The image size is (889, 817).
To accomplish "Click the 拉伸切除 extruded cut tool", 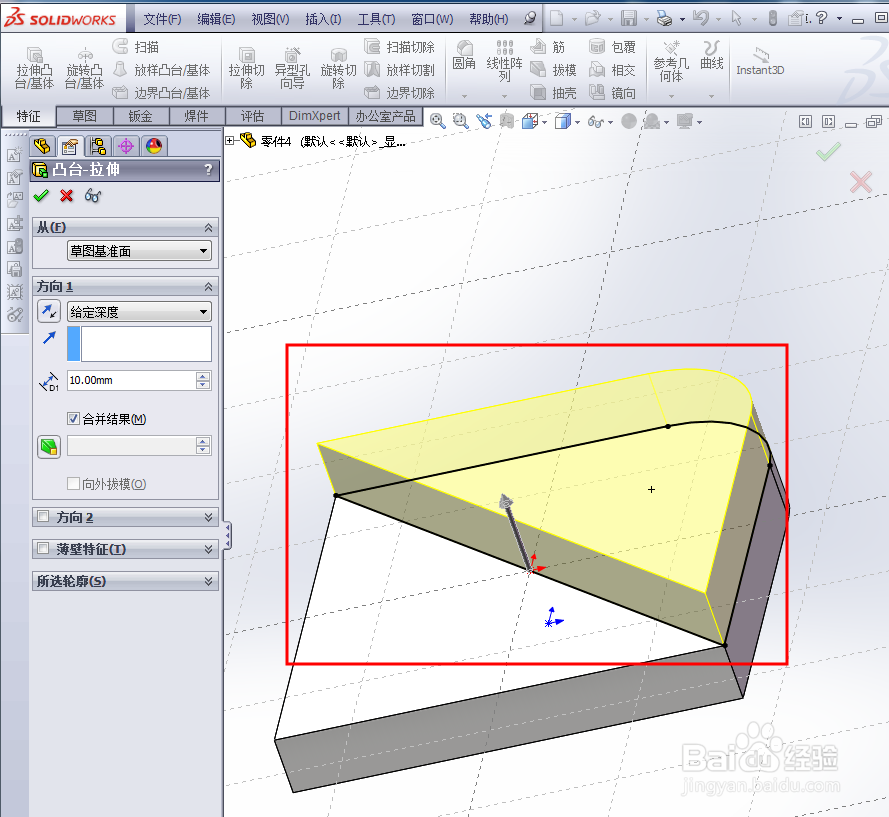I will point(247,69).
